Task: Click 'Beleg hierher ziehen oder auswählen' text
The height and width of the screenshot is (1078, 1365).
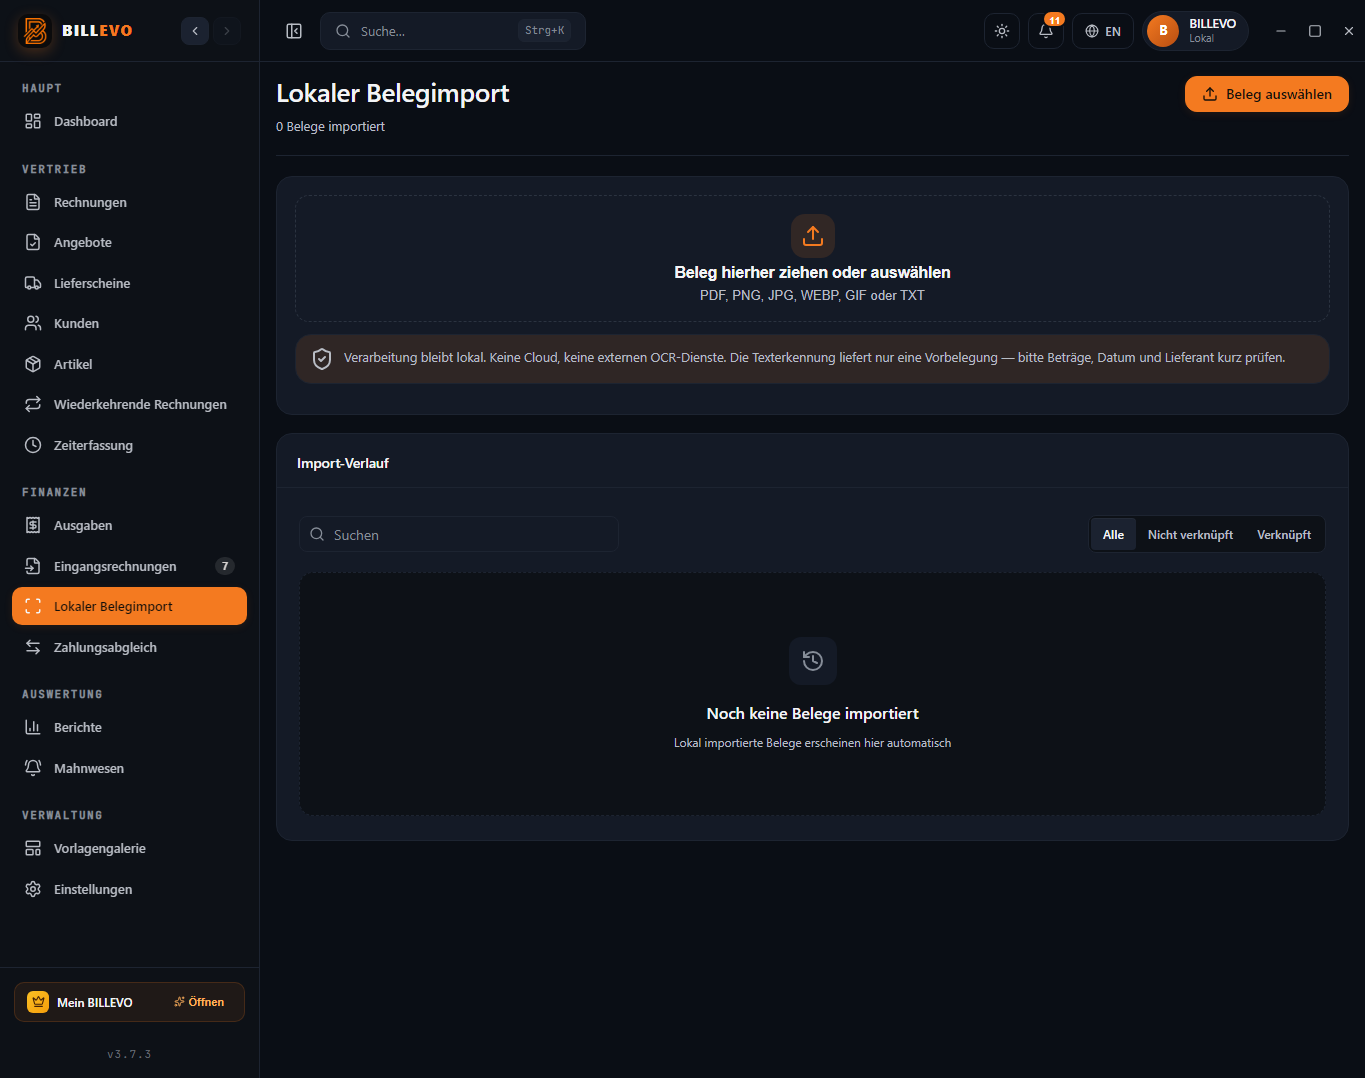Action: (x=813, y=272)
